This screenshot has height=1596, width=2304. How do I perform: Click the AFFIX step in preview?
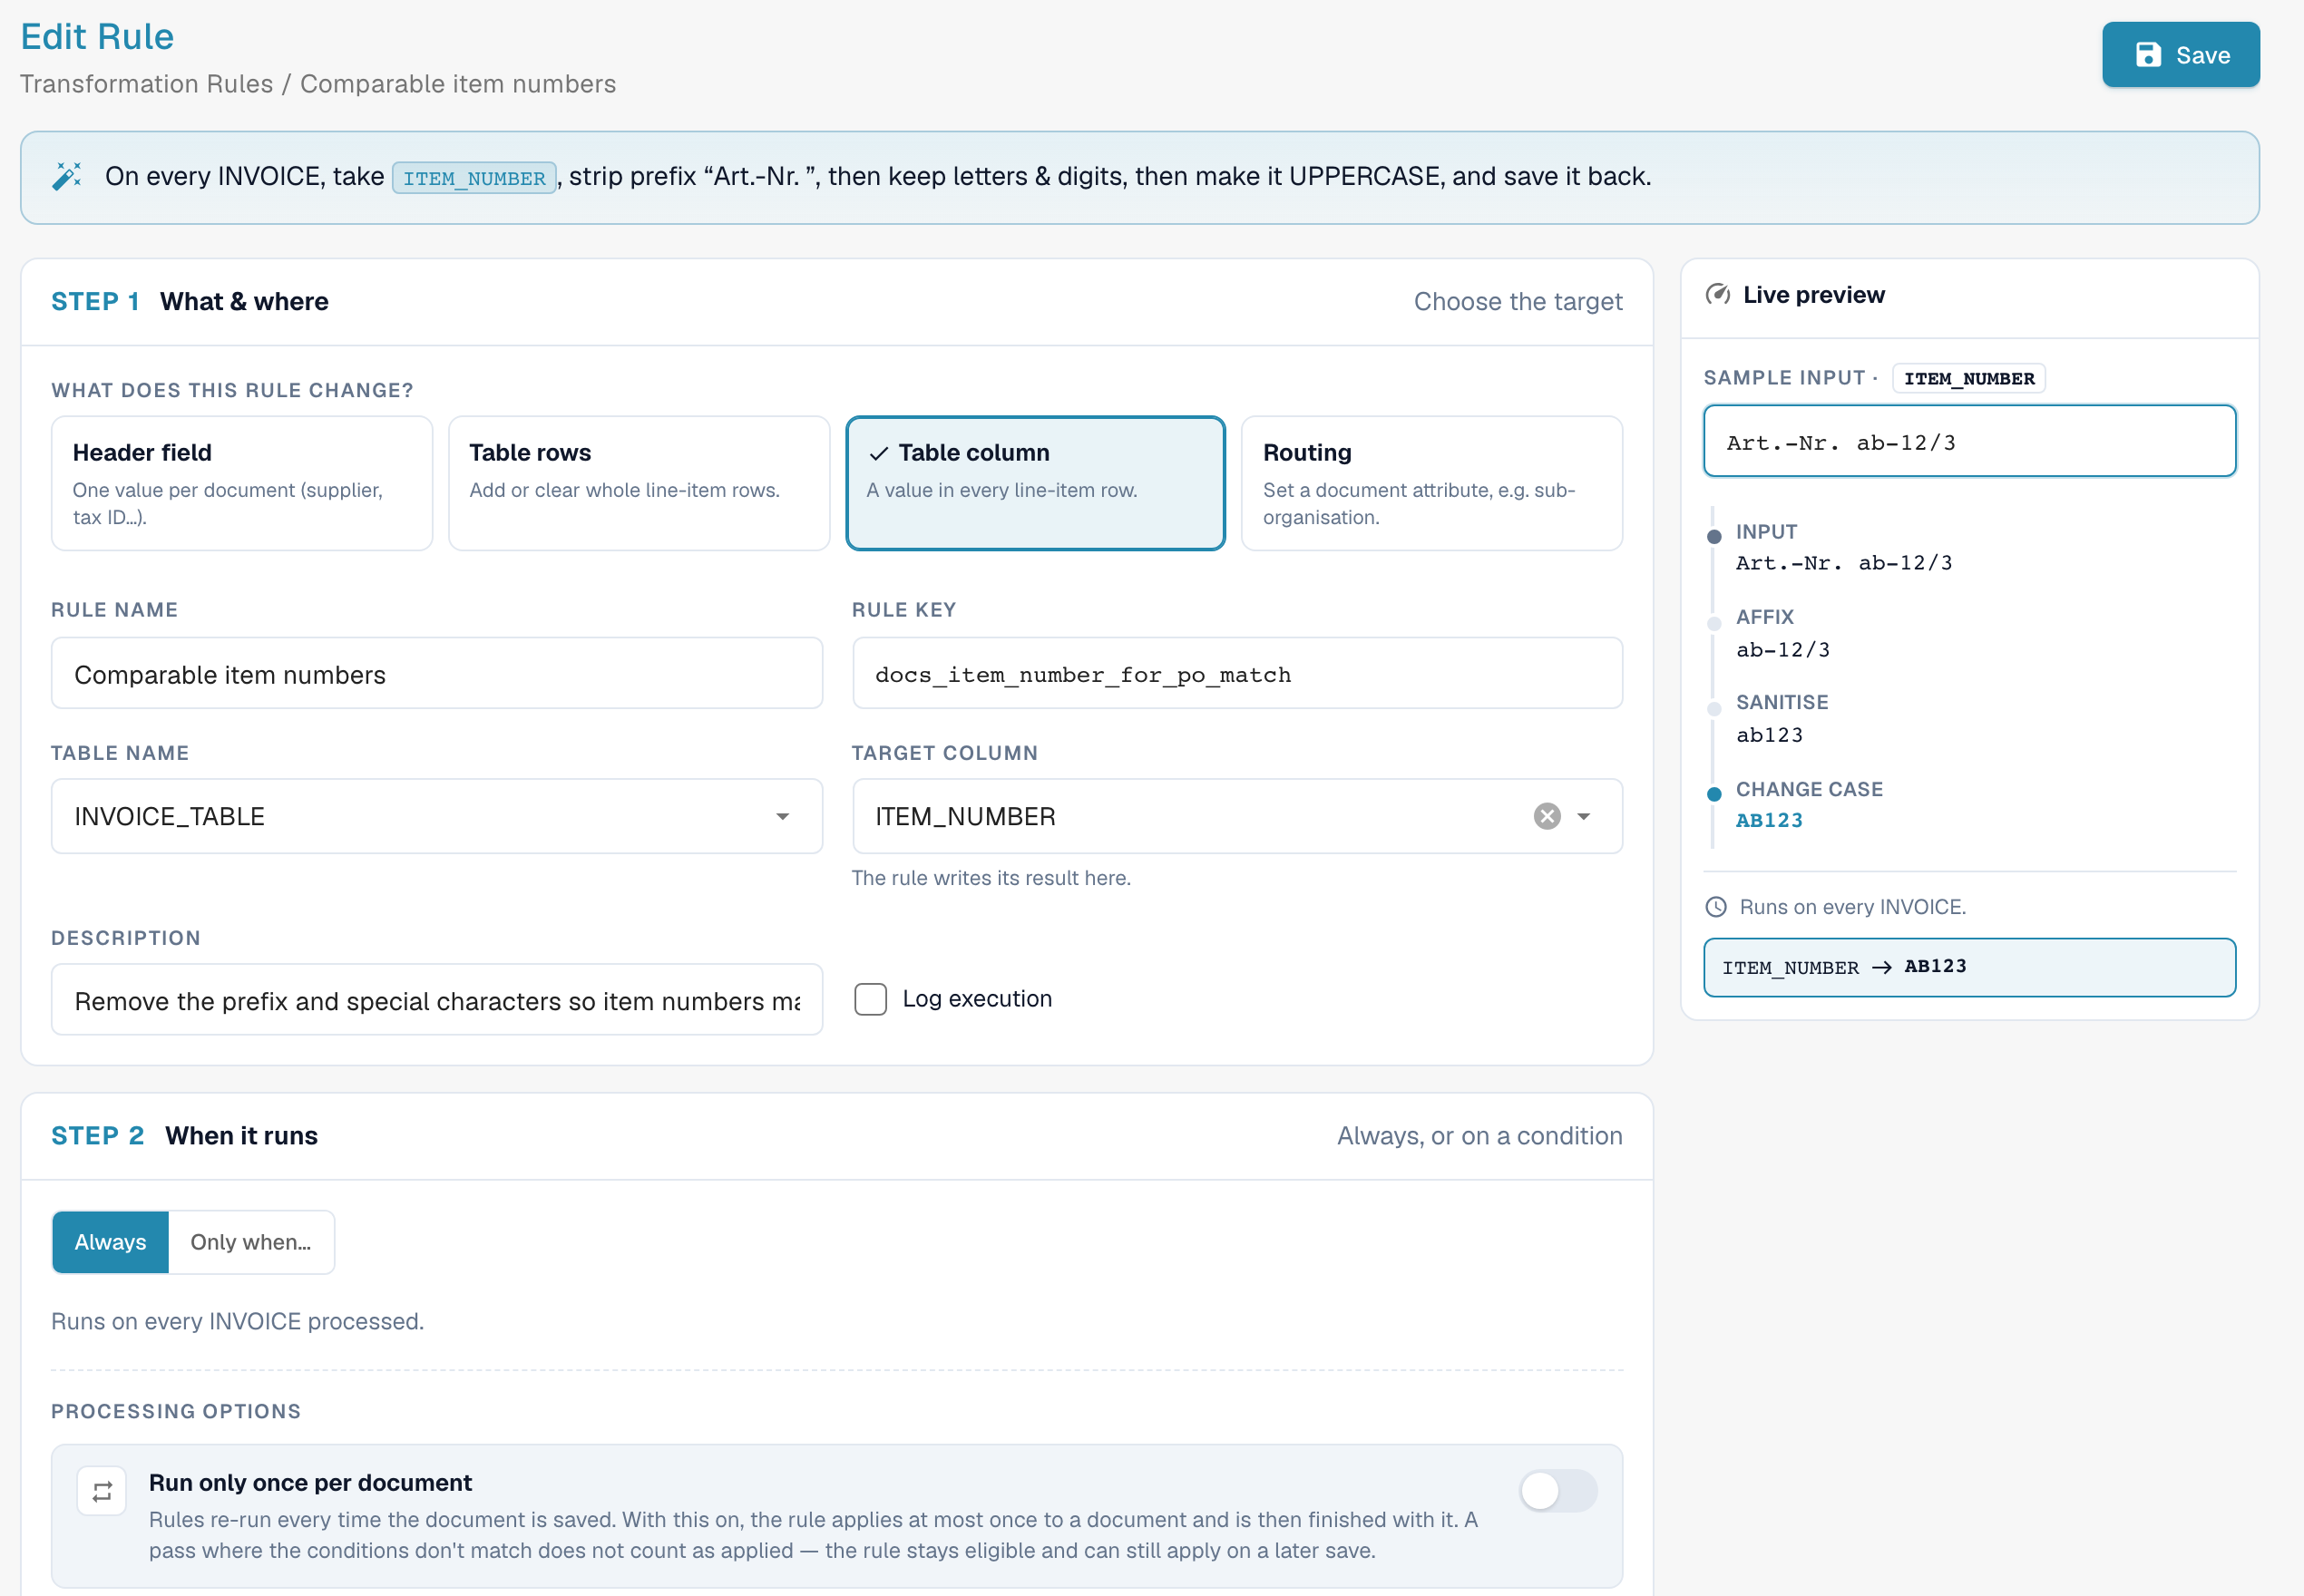[x=1783, y=634]
